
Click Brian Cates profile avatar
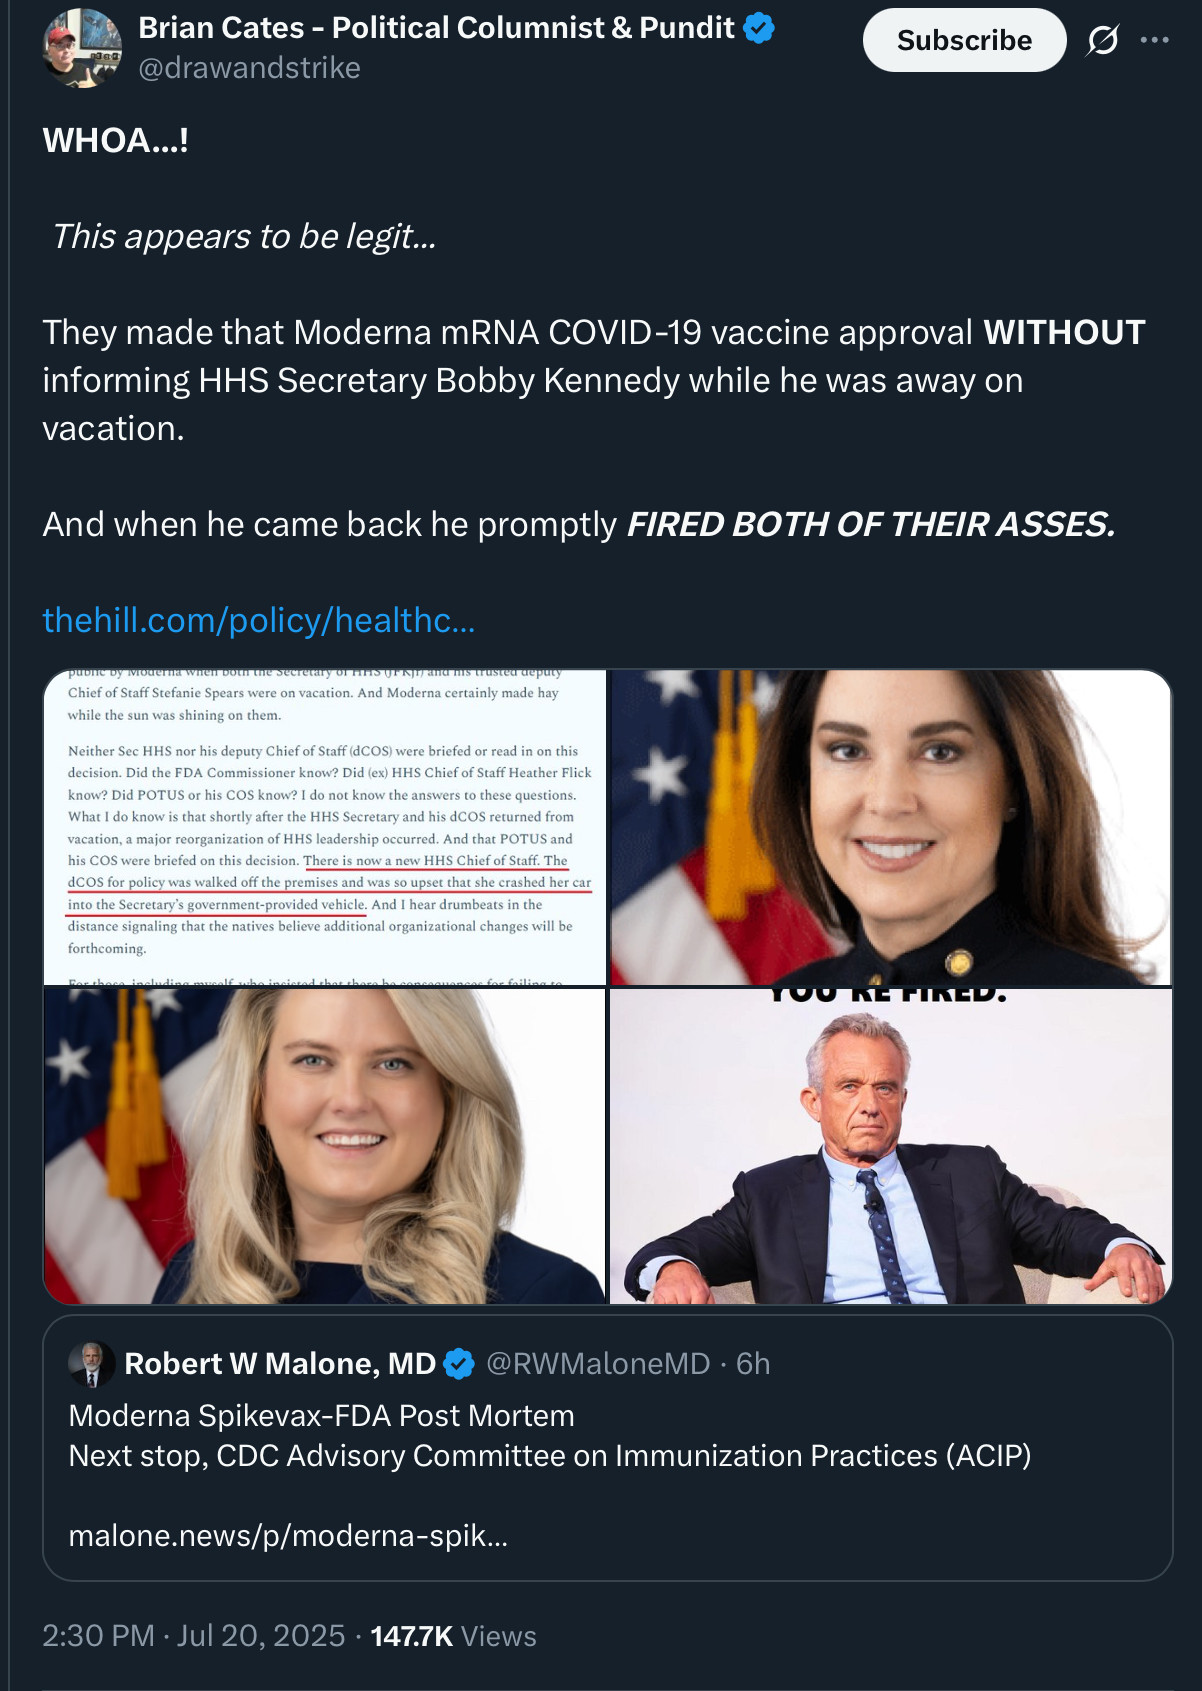tap(82, 47)
